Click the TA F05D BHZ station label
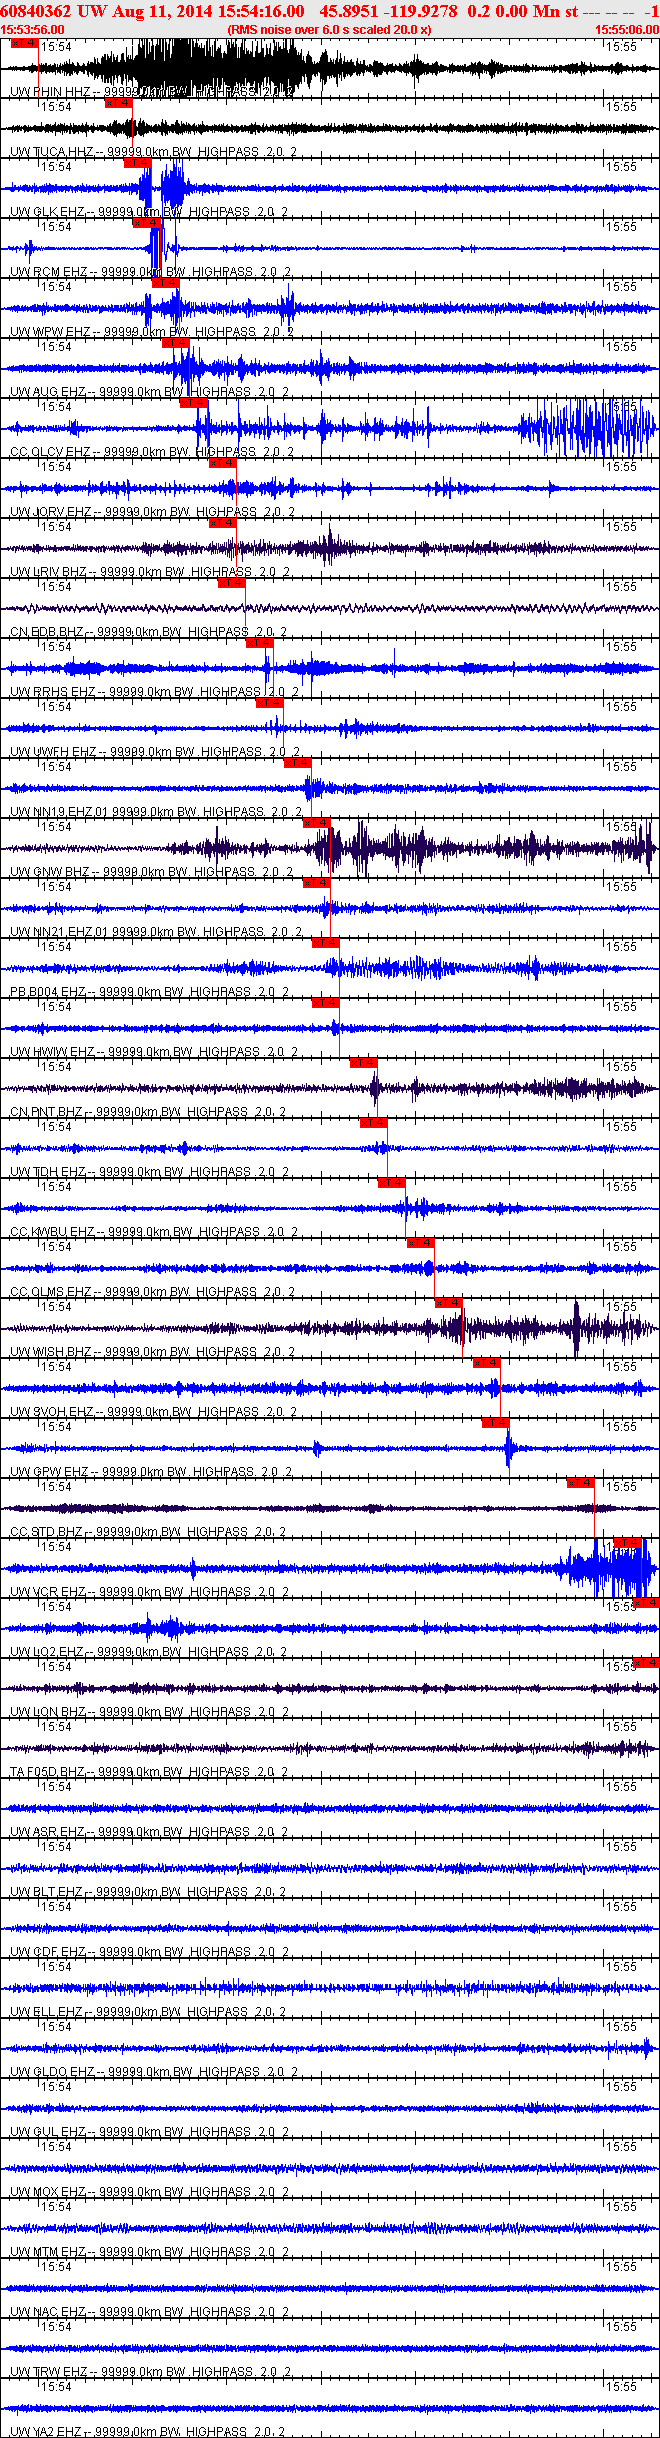This screenshot has height=2438, width=660. pyautogui.click(x=149, y=1772)
